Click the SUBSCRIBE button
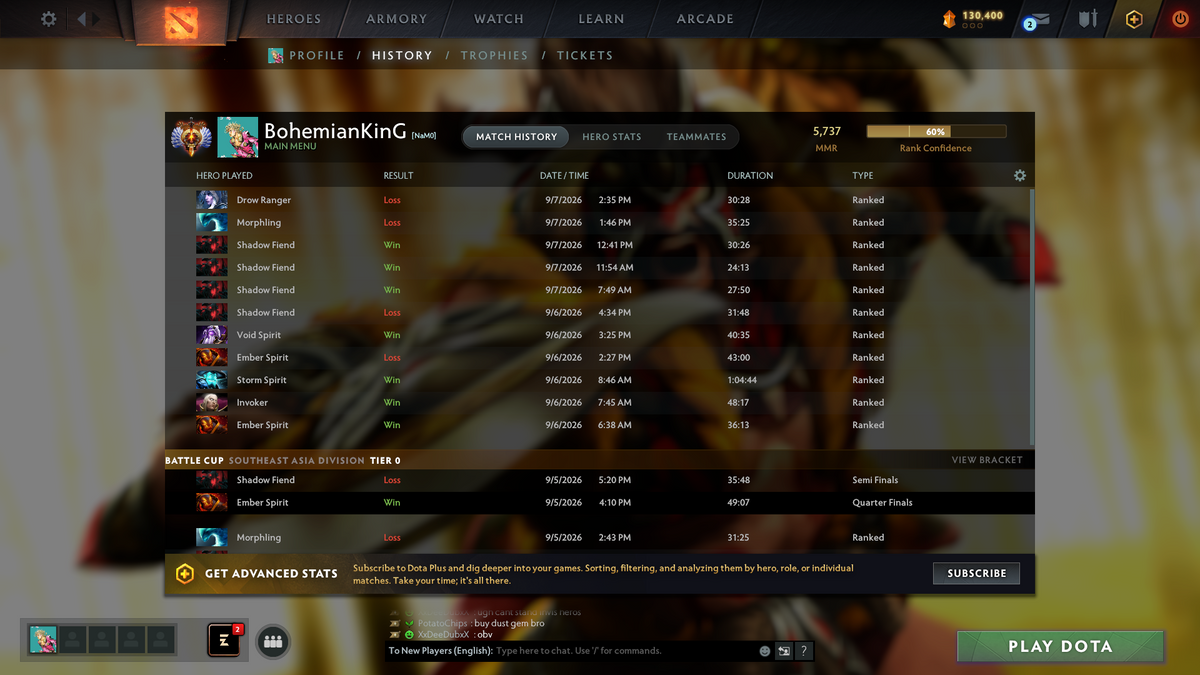The width and height of the screenshot is (1200, 675). click(x=977, y=573)
